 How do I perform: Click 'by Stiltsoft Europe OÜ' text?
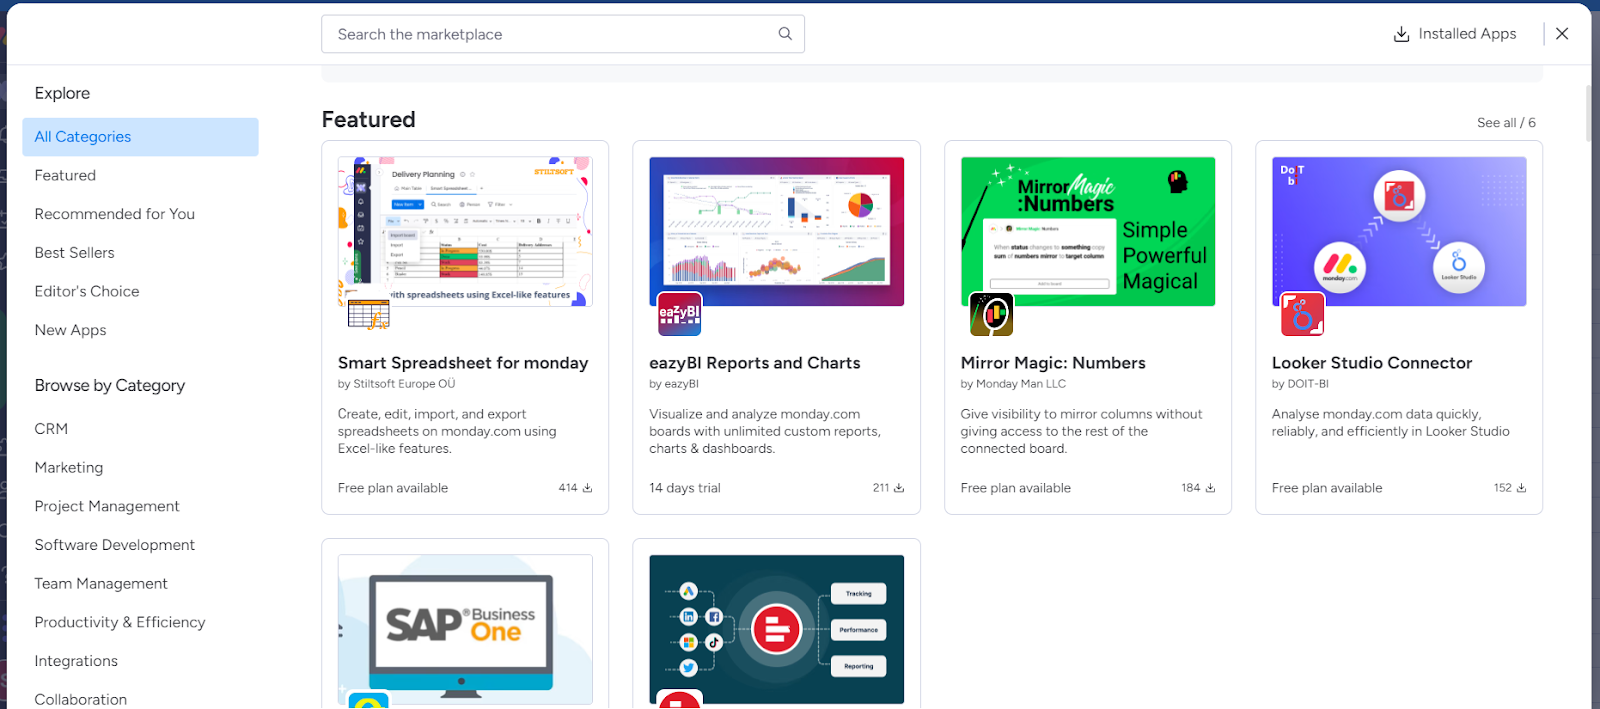click(x=397, y=384)
